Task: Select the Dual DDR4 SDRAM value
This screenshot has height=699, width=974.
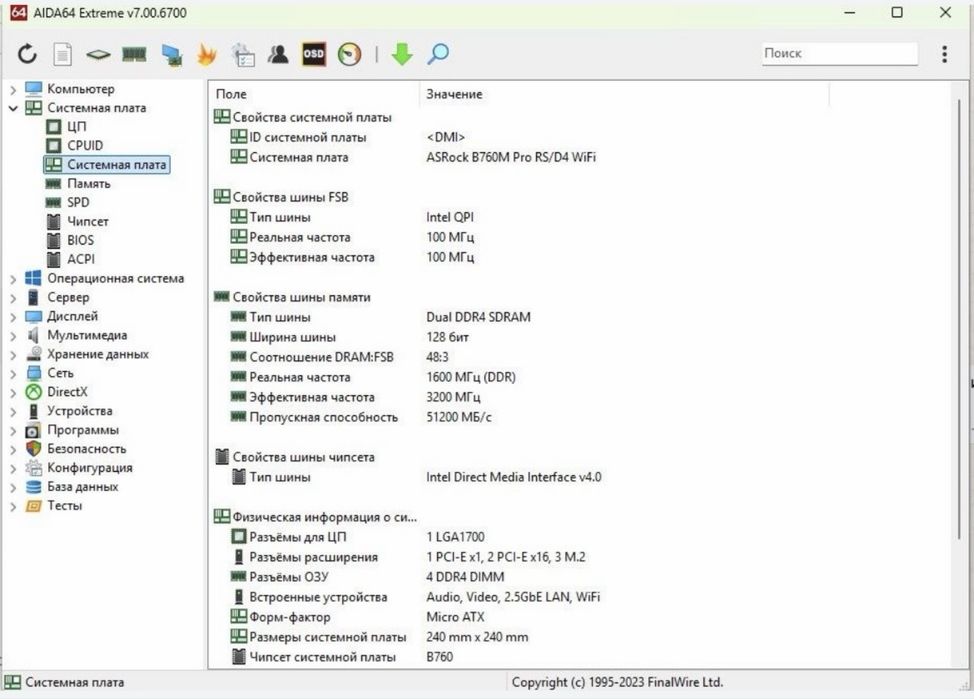Action: (x=478, y=318)
